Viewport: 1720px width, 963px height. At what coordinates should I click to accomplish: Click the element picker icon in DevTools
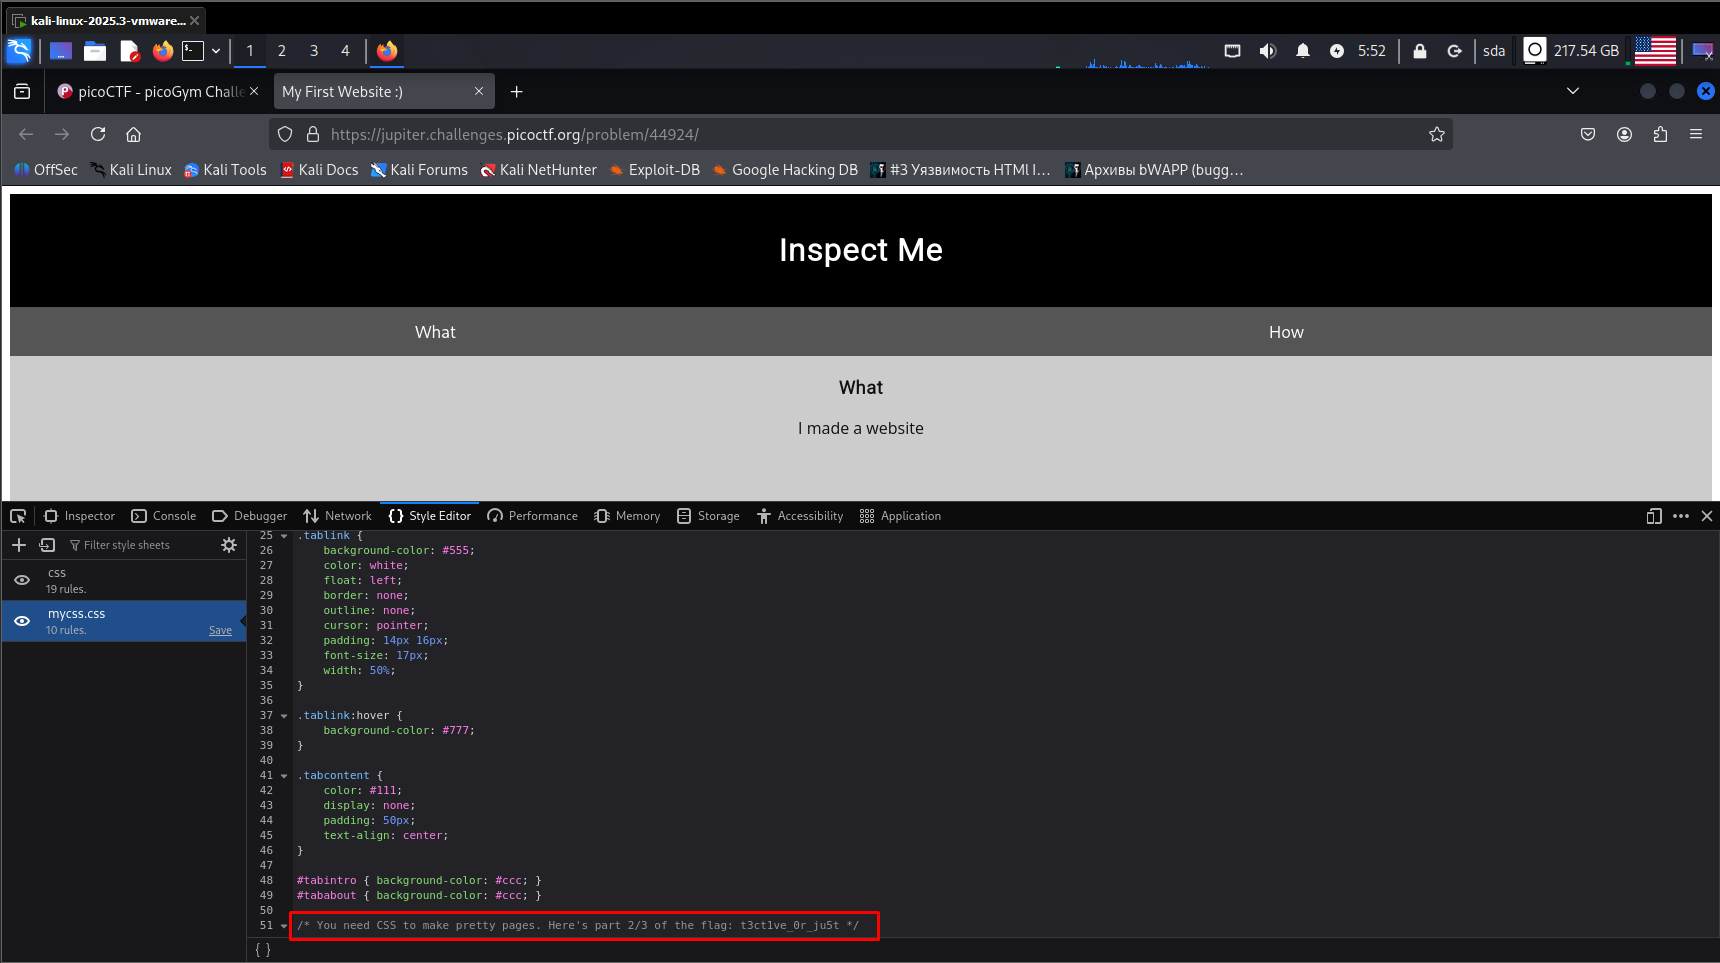18,516
